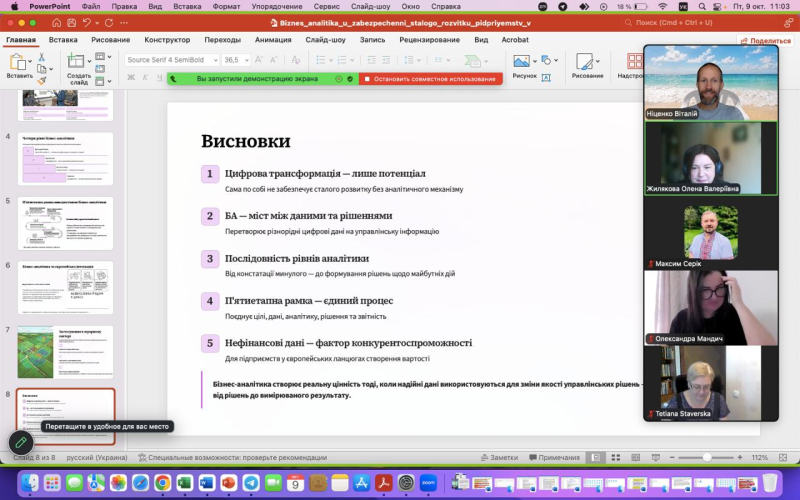The width and height of the screenshot is (800, 500).
Task: Expand the bullet list dropdown arrow
Action: pos(331,60)
